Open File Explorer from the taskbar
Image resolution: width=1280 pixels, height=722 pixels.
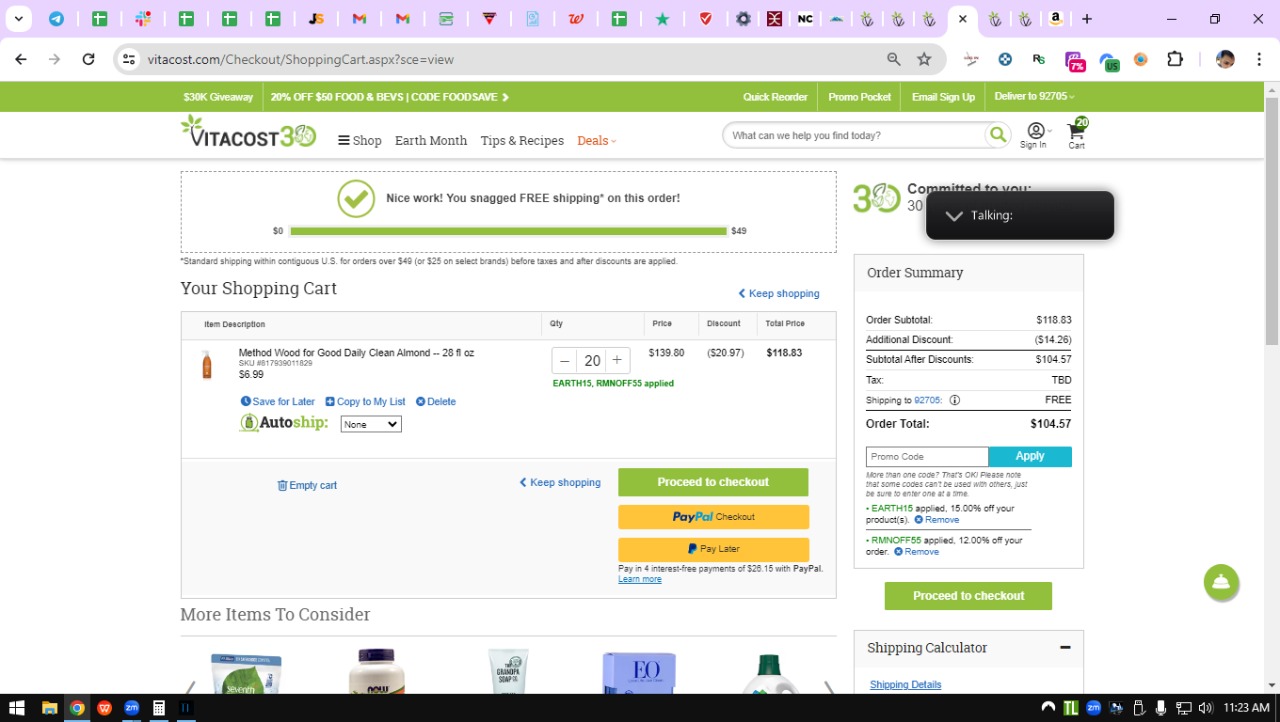tap(49, 708)
